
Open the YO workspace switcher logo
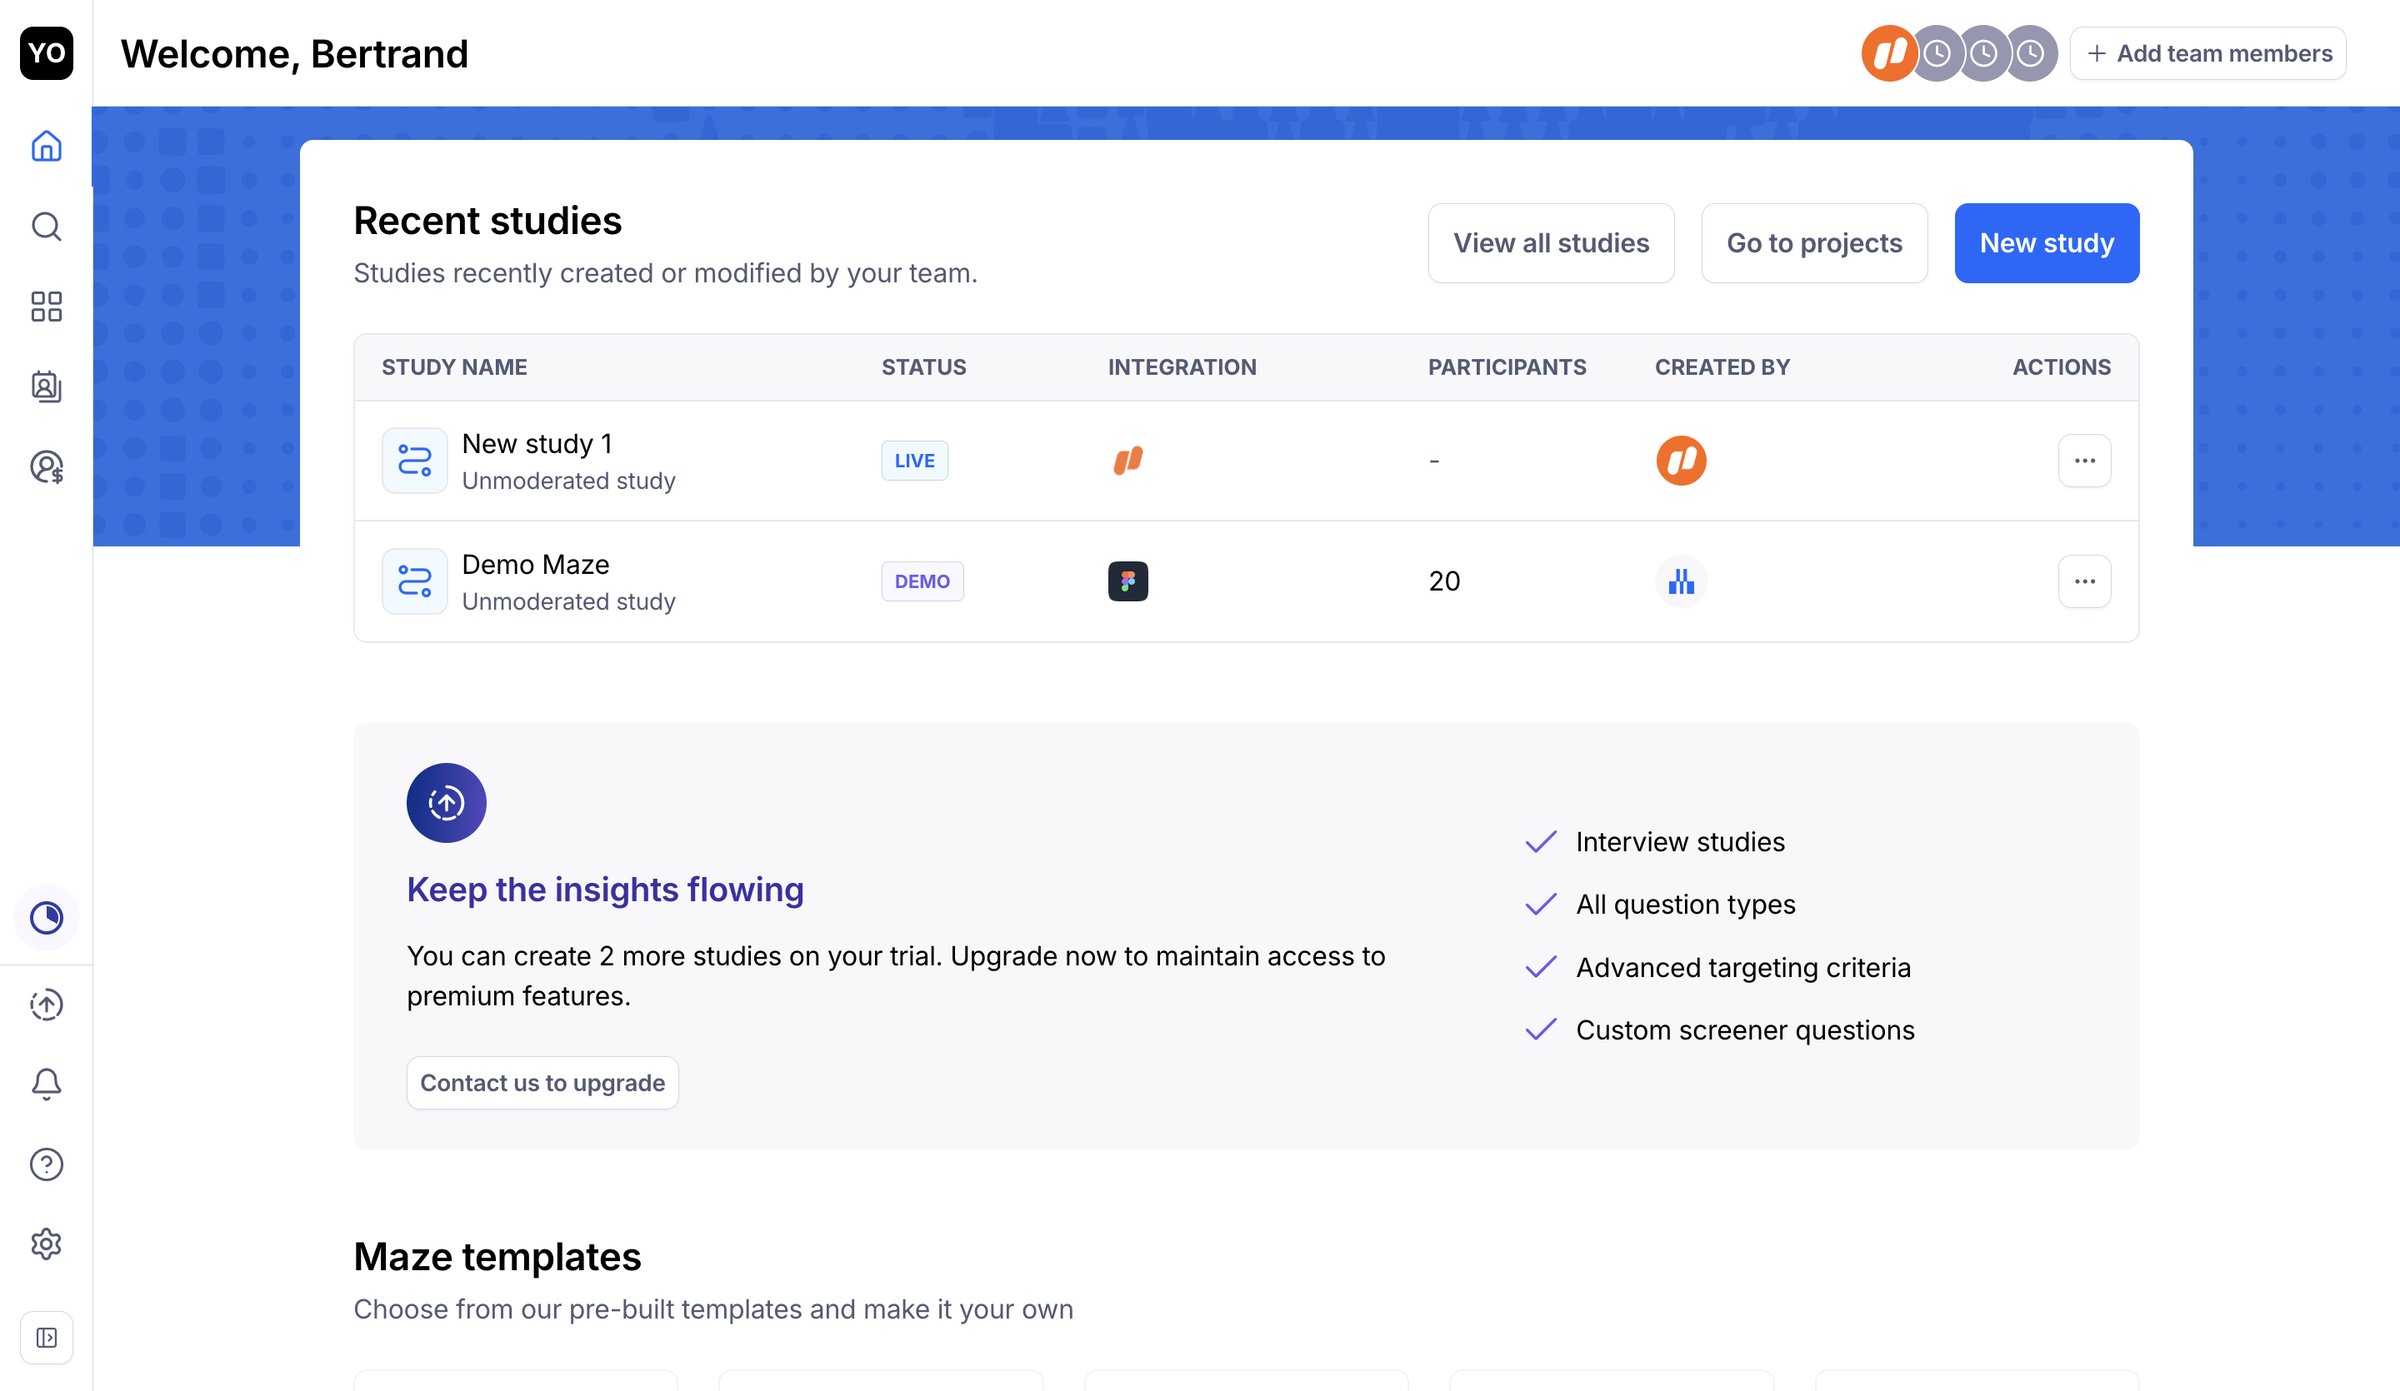pyautogui.click(x=46, y=53)
